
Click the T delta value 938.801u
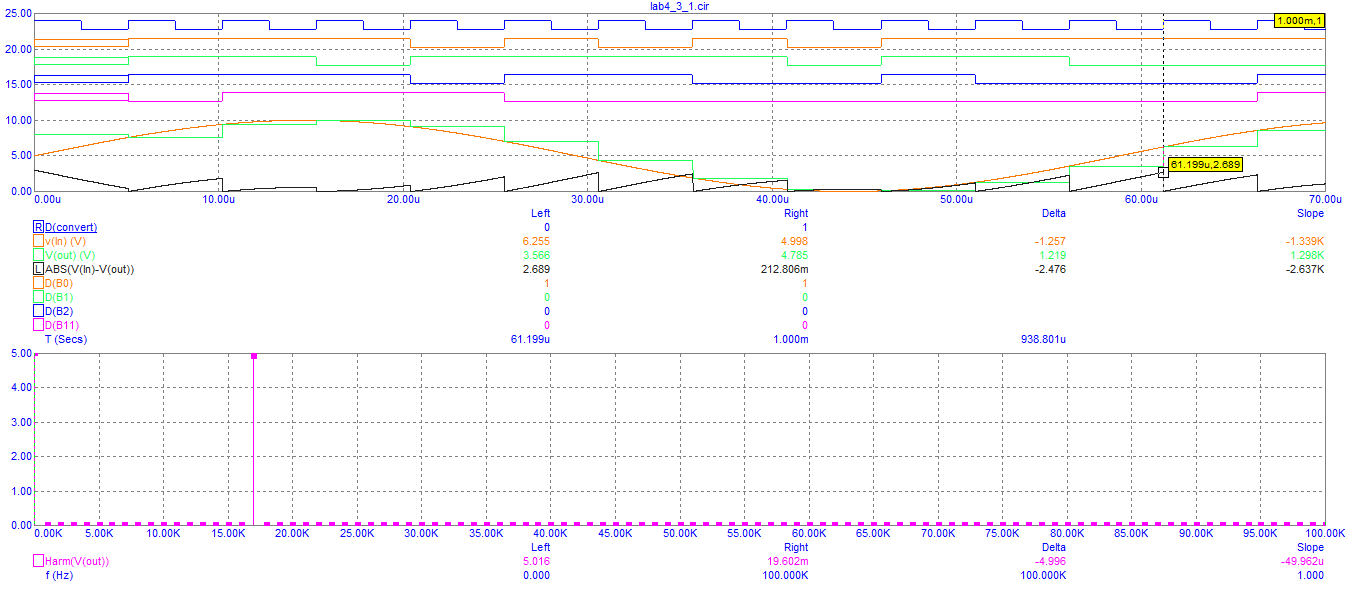tap(1044, 339)
